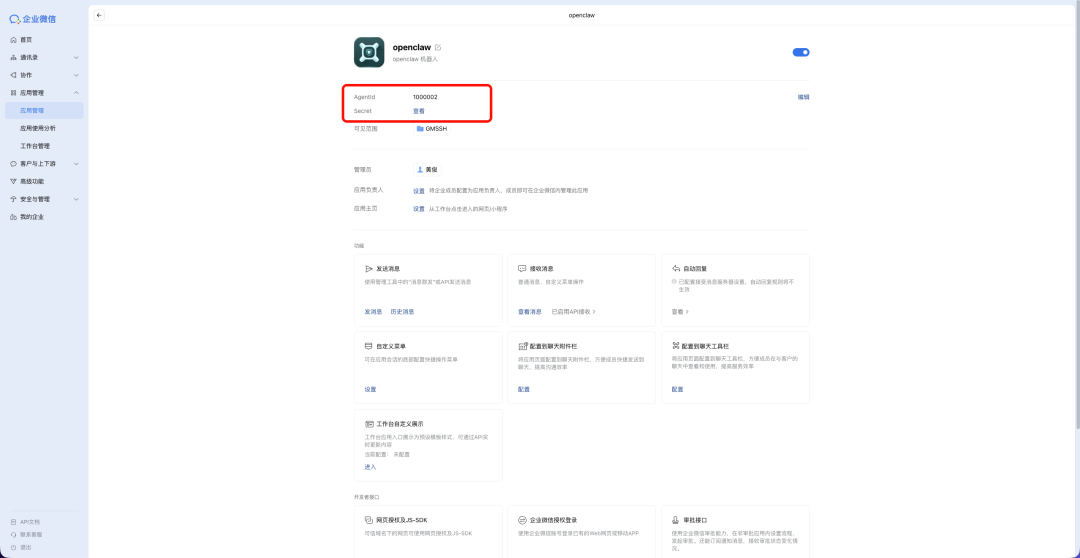This screenshot has width=1080, height=558.
Task: Click 设置 in the 自定义菜单 card
Action: 371,389
